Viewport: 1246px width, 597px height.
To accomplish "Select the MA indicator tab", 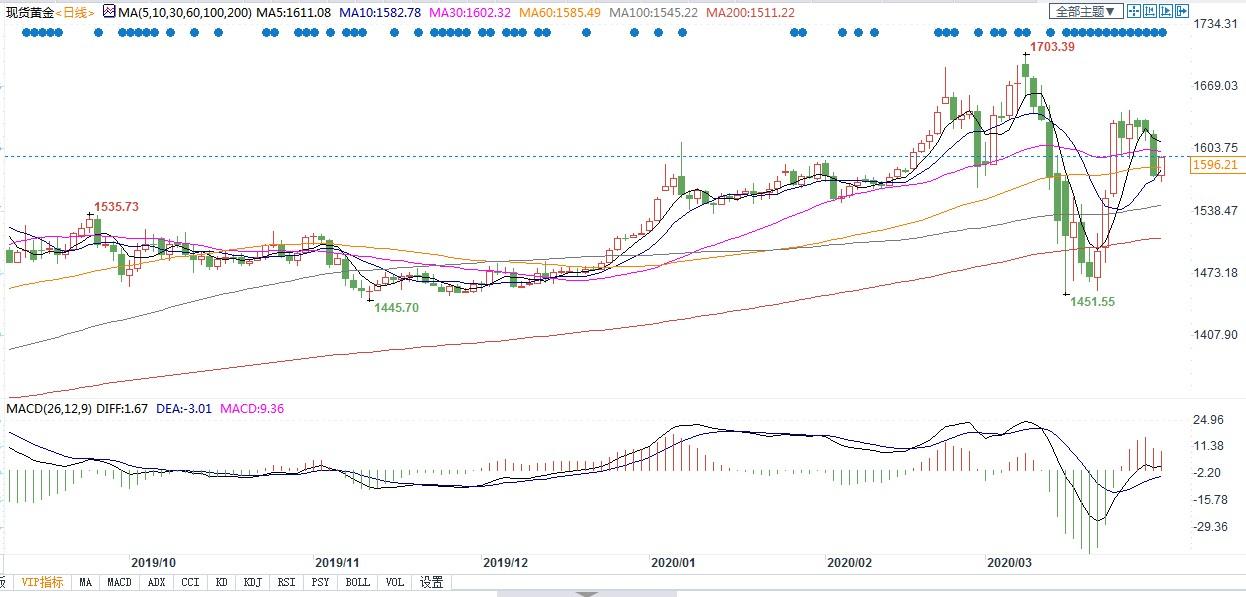I will click(x=86, y=582).
